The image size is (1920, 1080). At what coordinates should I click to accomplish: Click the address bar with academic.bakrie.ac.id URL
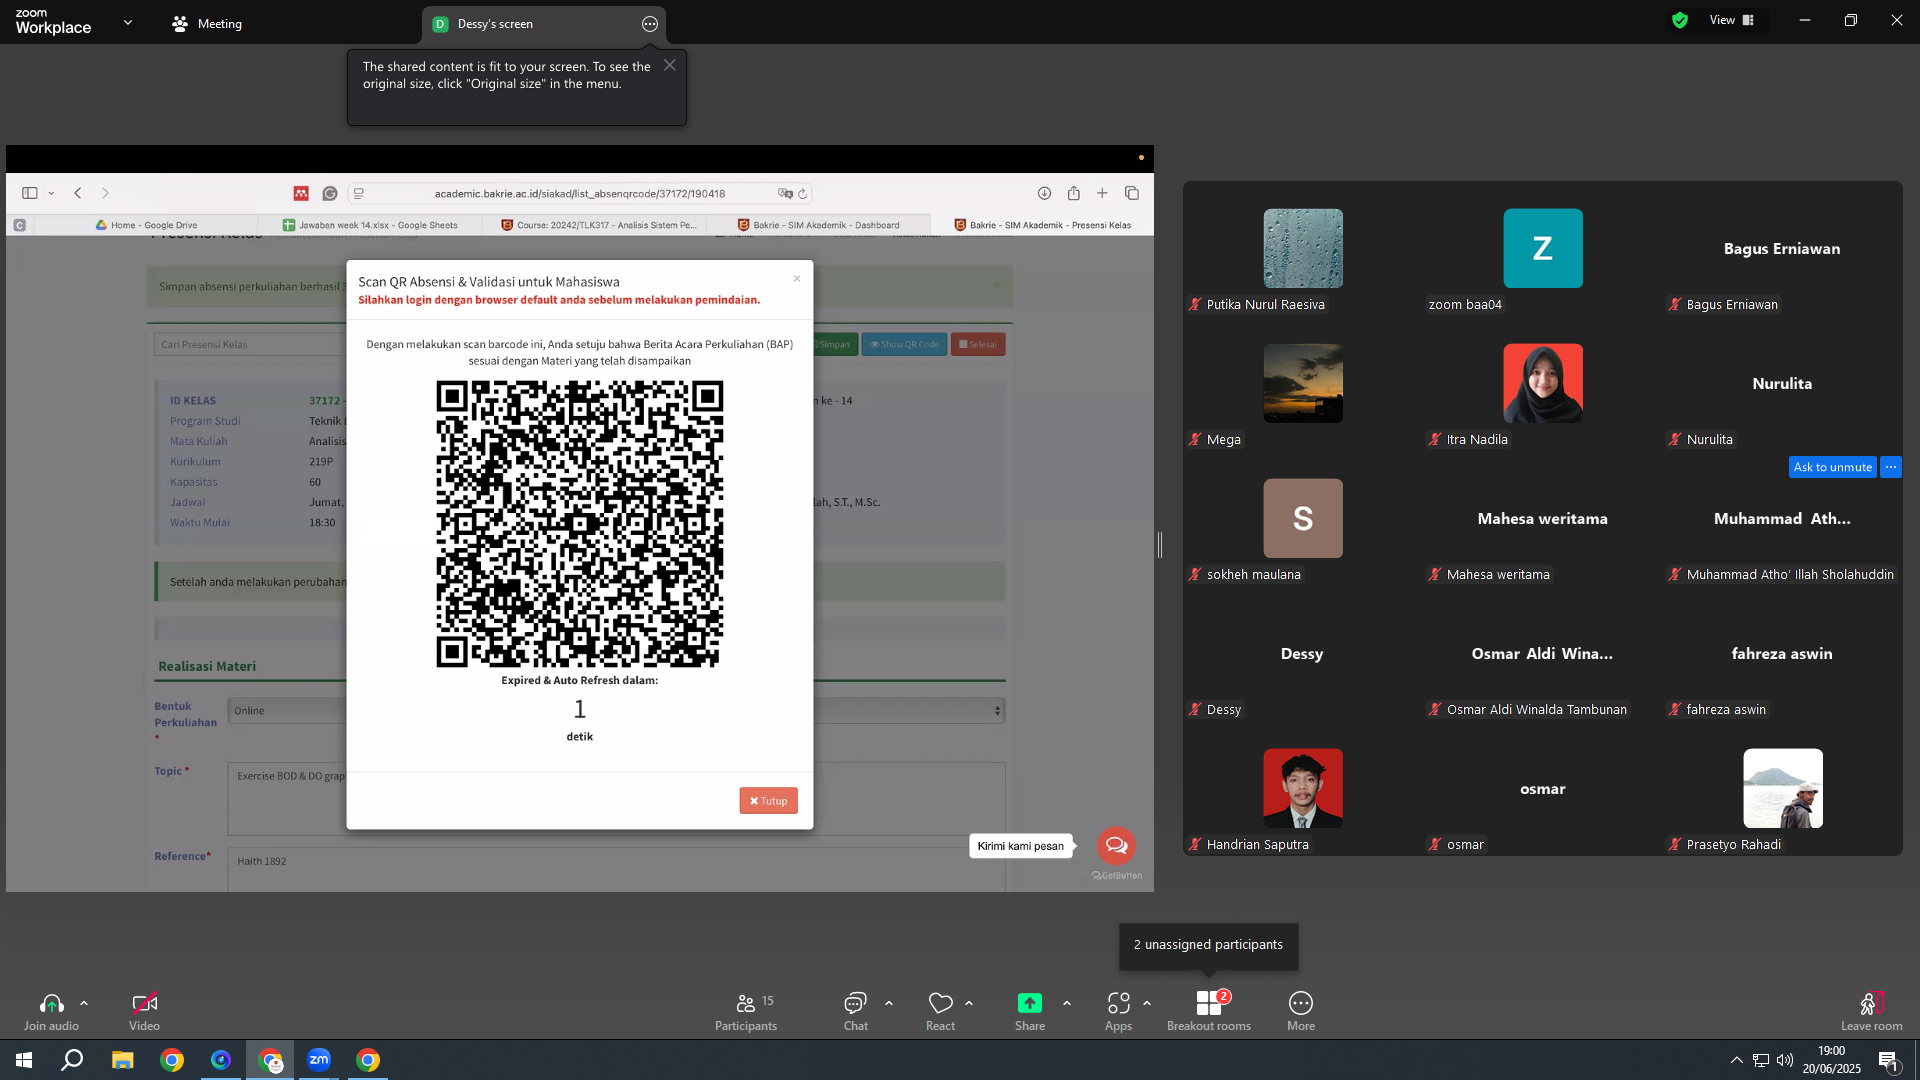(x=580, y=193)
